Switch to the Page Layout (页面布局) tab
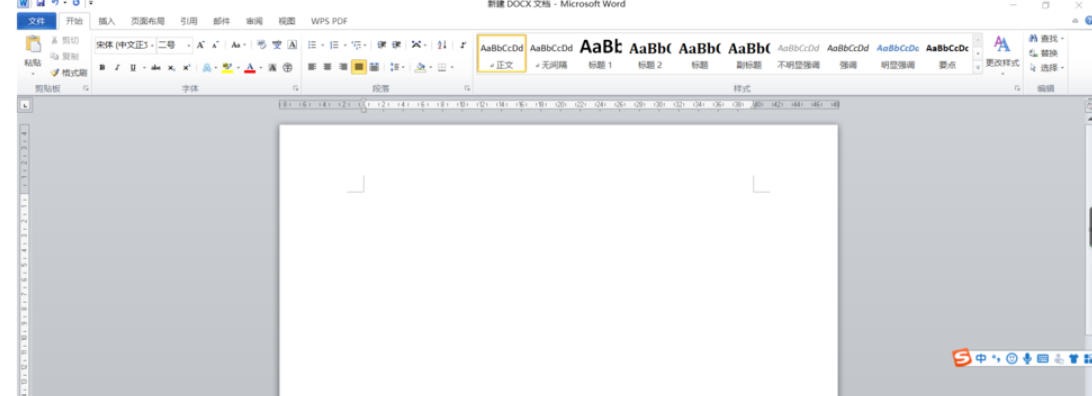 (x=148, y=22)
